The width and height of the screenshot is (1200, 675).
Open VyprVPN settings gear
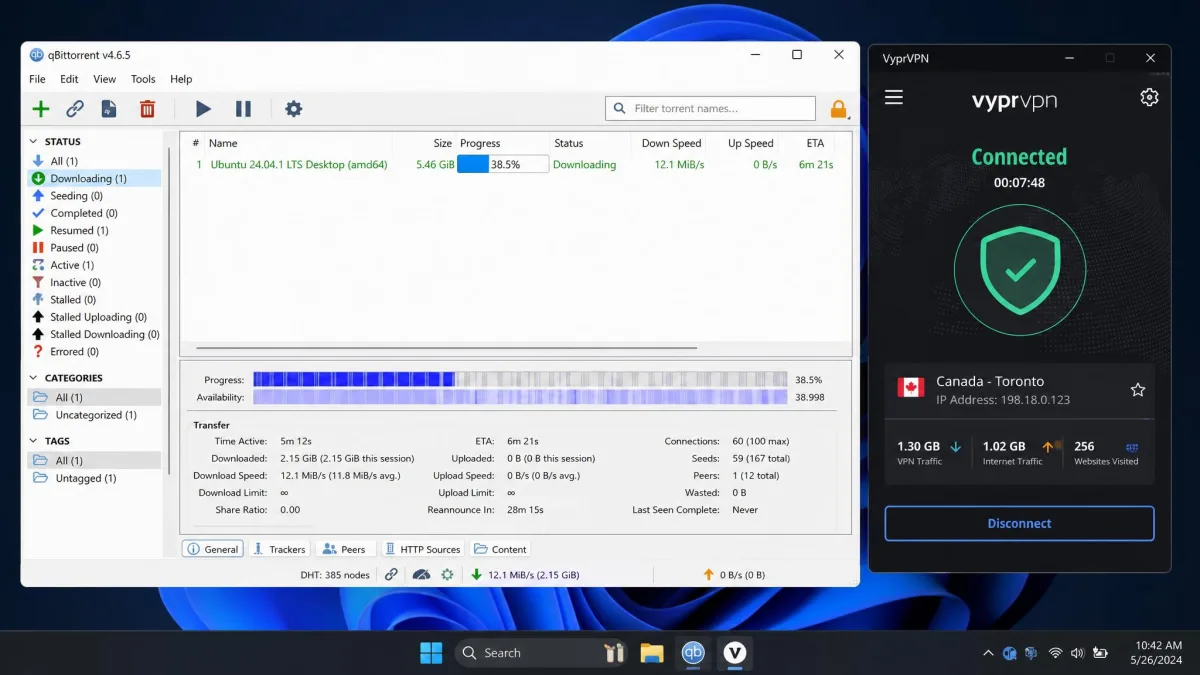1149,97
